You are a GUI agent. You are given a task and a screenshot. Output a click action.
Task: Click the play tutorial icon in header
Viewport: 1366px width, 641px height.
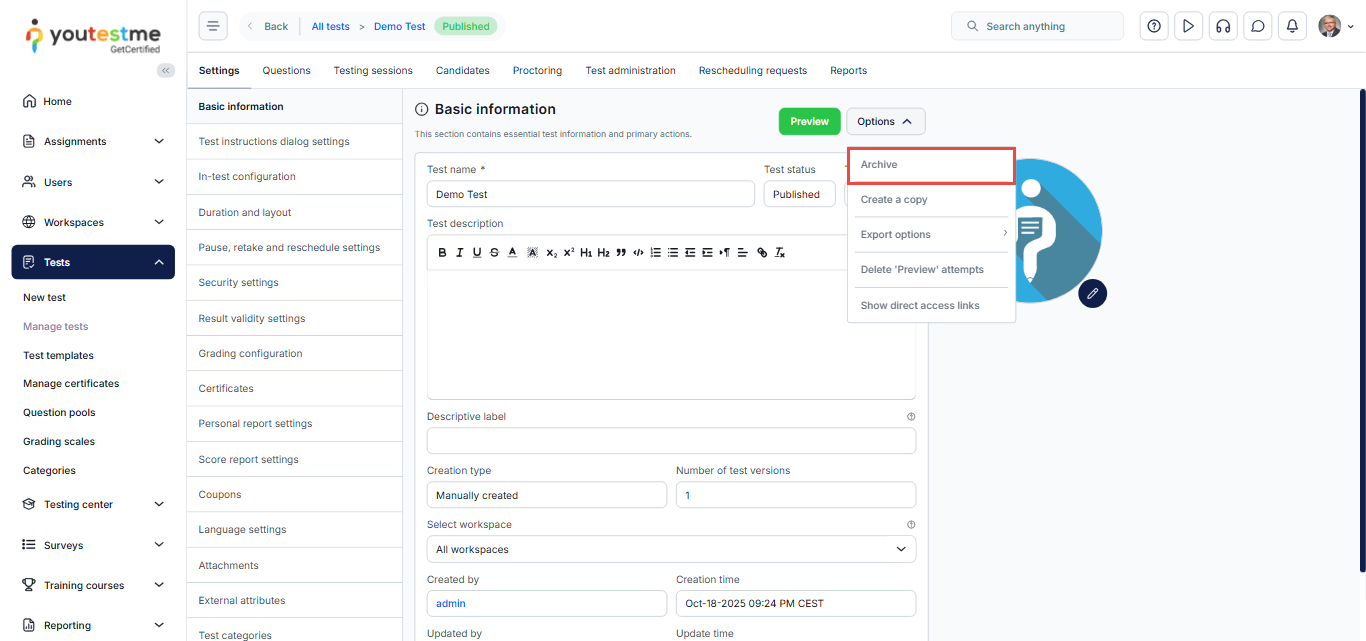pyautogui.click(x=1188, y=27)
